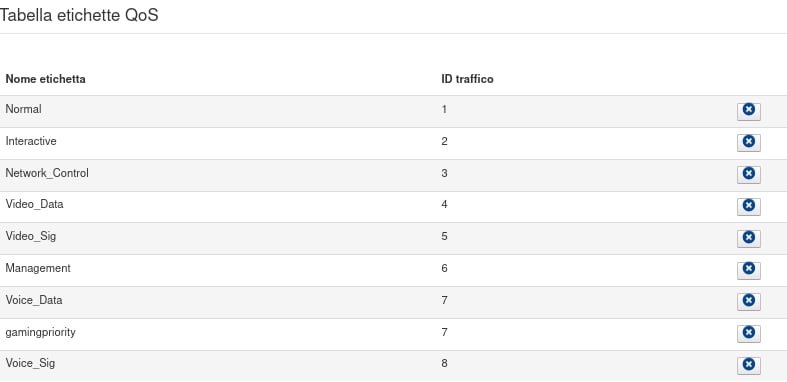
Task: Remove the gamingpriority label
Action: (x=748, y=333)
